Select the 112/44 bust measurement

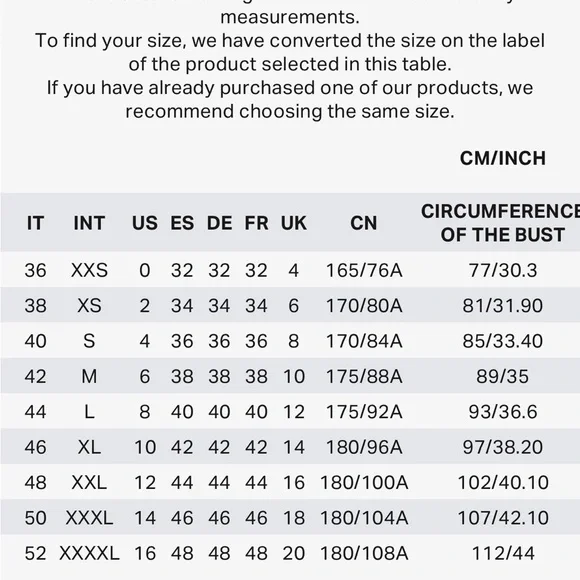(x=502, y=553)
